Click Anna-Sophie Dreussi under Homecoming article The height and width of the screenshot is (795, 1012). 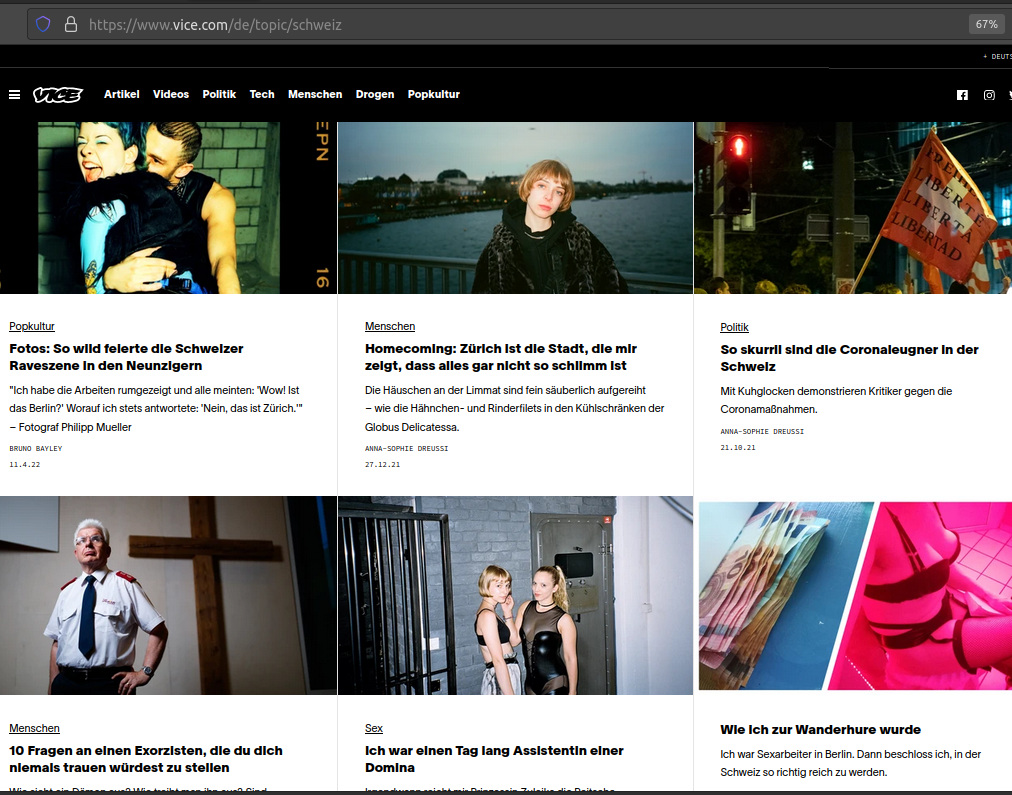407,448
